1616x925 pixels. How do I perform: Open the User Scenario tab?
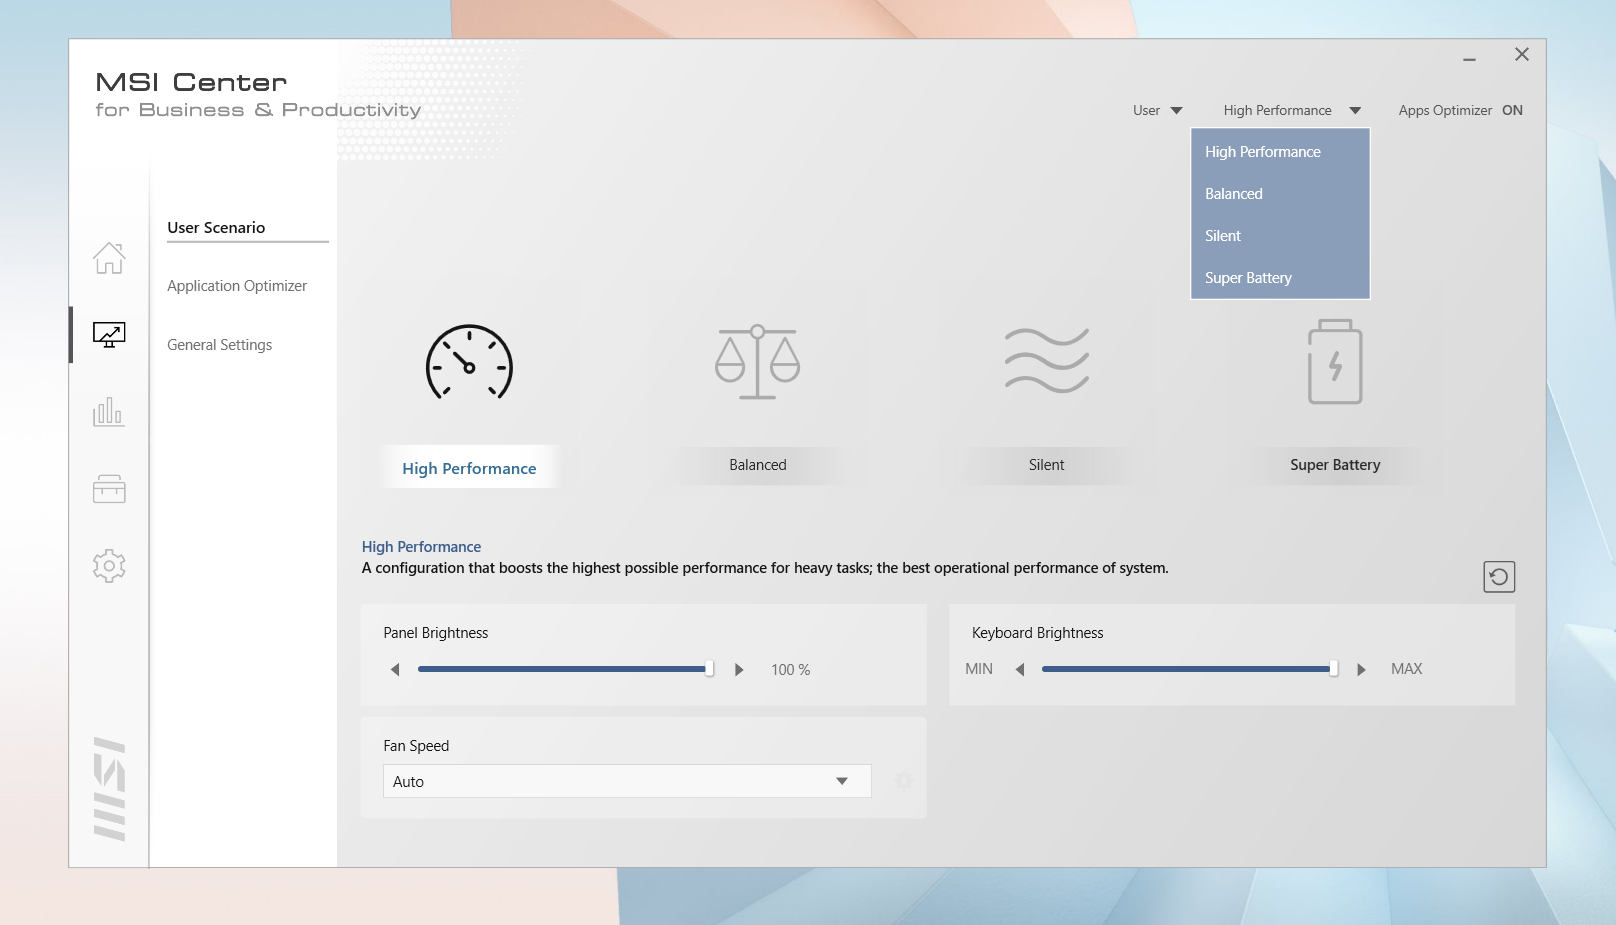[x=216, y=227]
